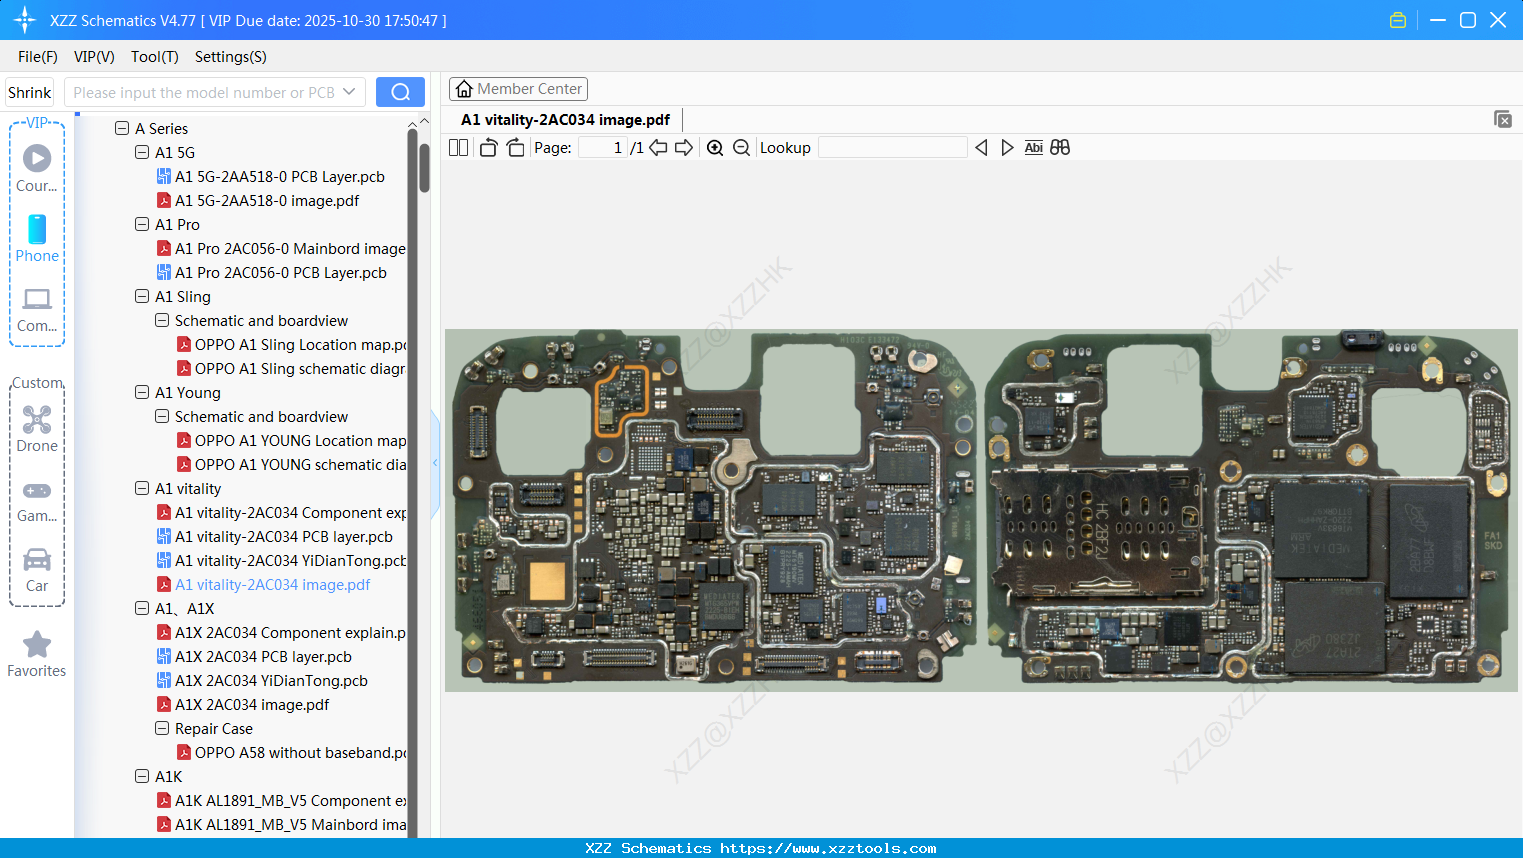
Task: Open the model number dropdown arrow
Action: [x=349, y=92]
